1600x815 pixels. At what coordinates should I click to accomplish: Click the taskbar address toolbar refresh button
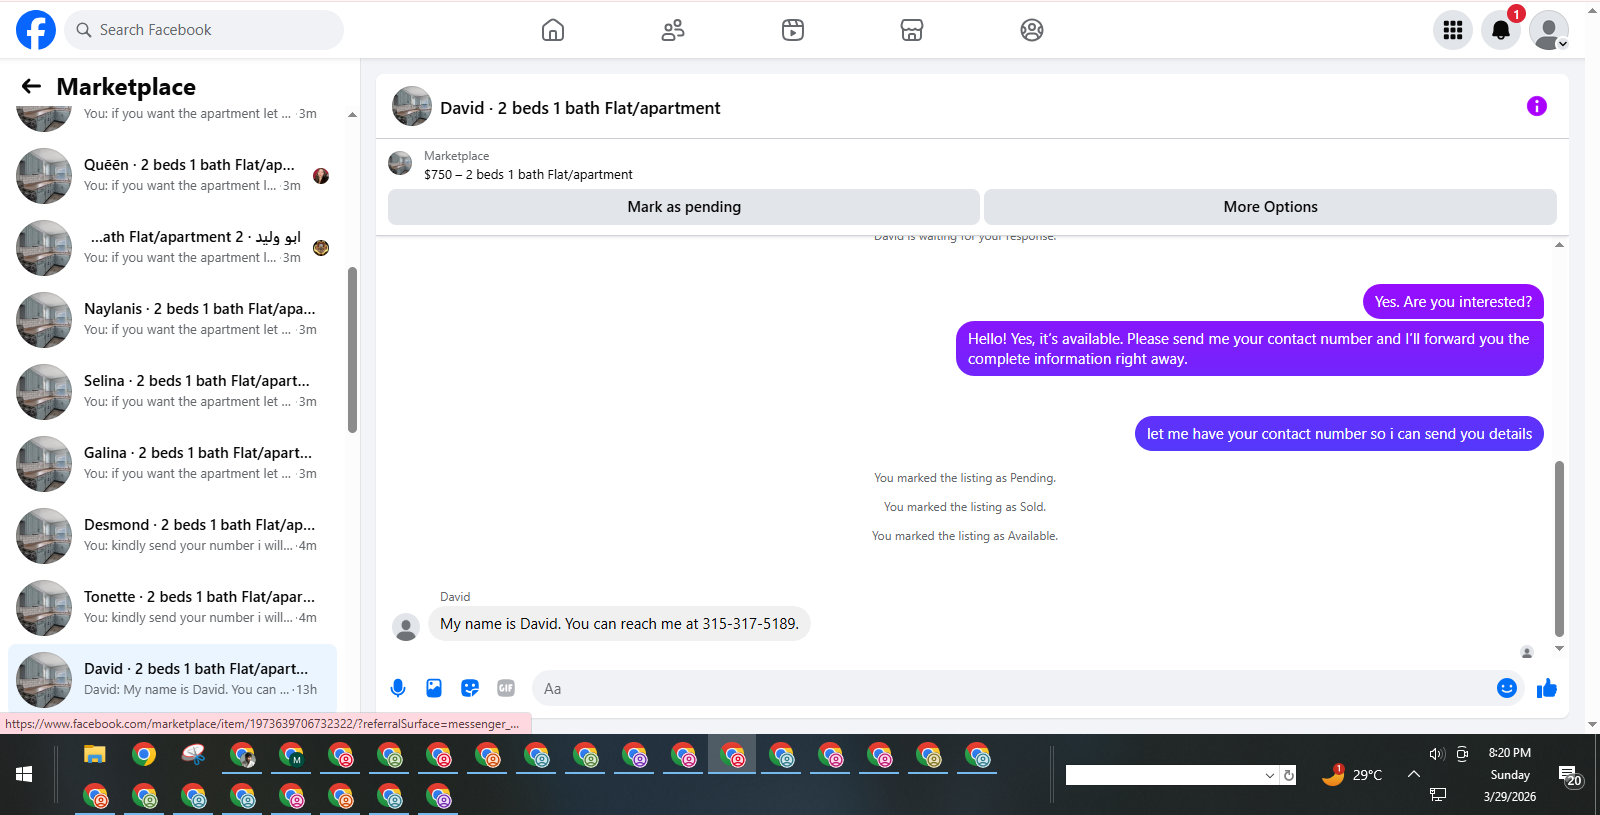[x=1289, y=775]
